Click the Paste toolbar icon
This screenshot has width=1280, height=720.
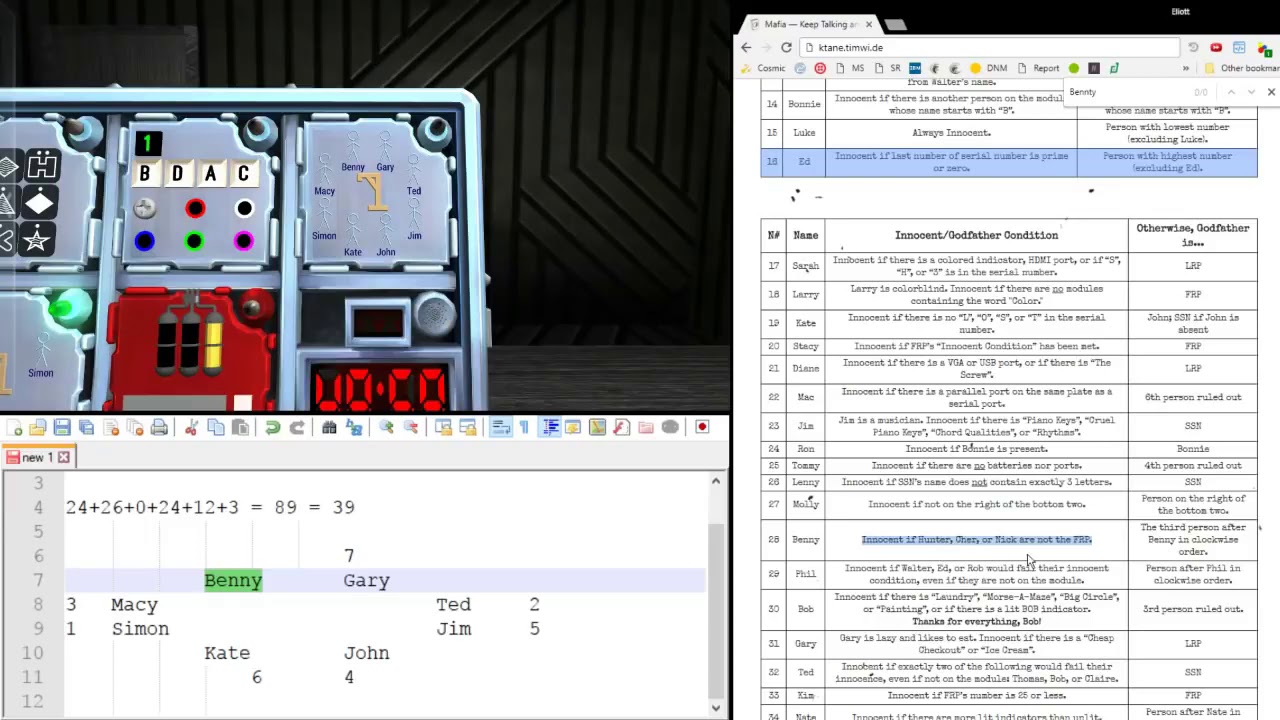(x=240, y=428)
